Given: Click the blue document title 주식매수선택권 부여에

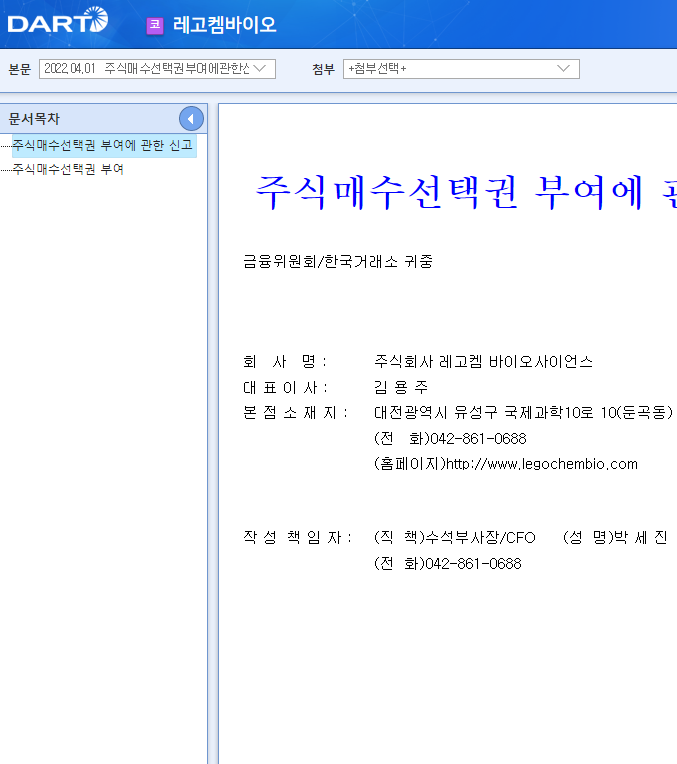Looking at the screenshot, I should pyautogui.click(x=449, y=192).
